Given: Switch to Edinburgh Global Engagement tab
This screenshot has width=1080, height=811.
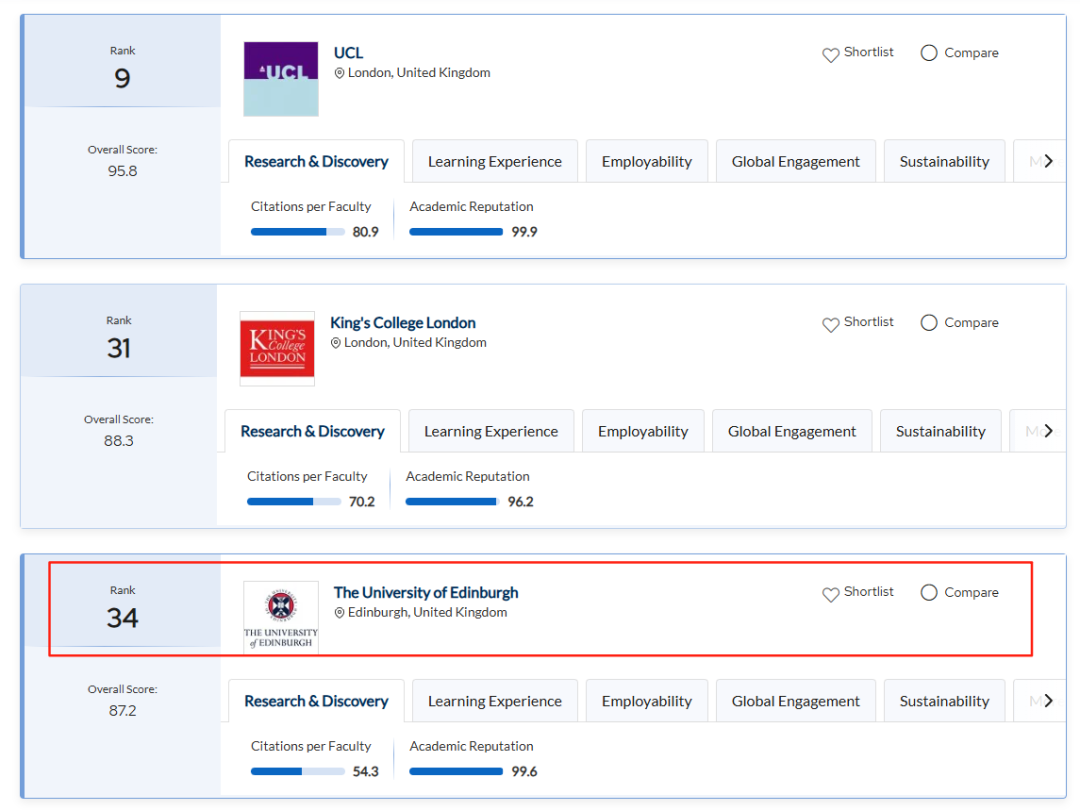Looking at the screenshot, I should click(x=796, y=701).
